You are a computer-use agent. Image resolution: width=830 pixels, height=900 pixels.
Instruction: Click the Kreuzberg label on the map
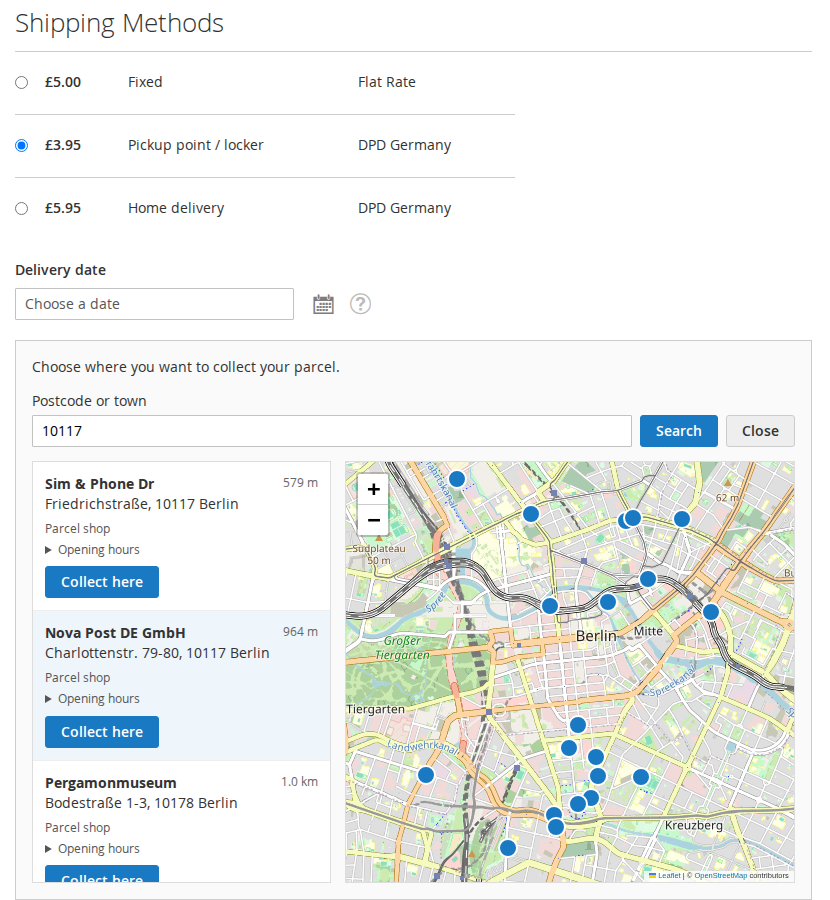(x=693, y=825)
